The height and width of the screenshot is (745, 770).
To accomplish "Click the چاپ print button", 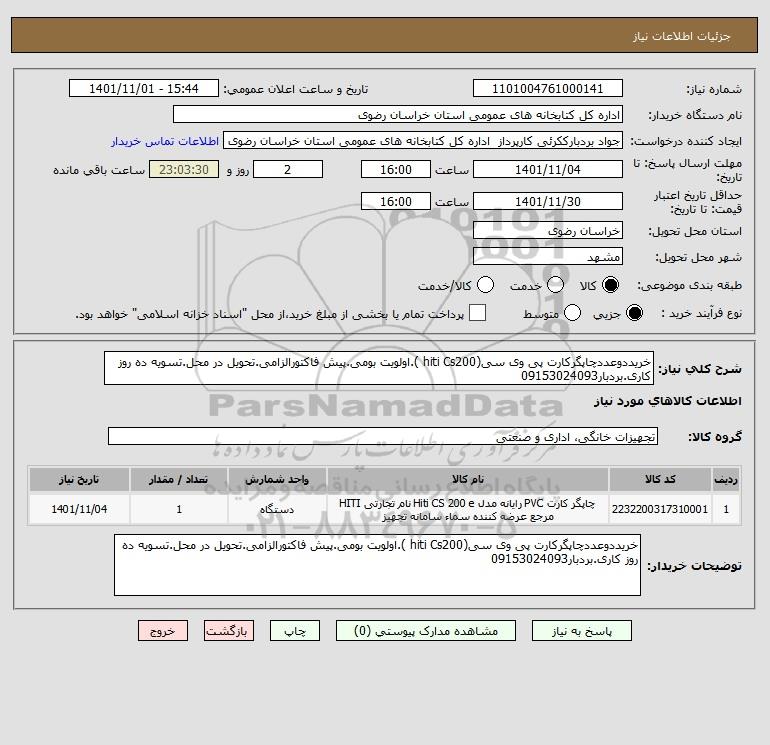I will 295,631.
